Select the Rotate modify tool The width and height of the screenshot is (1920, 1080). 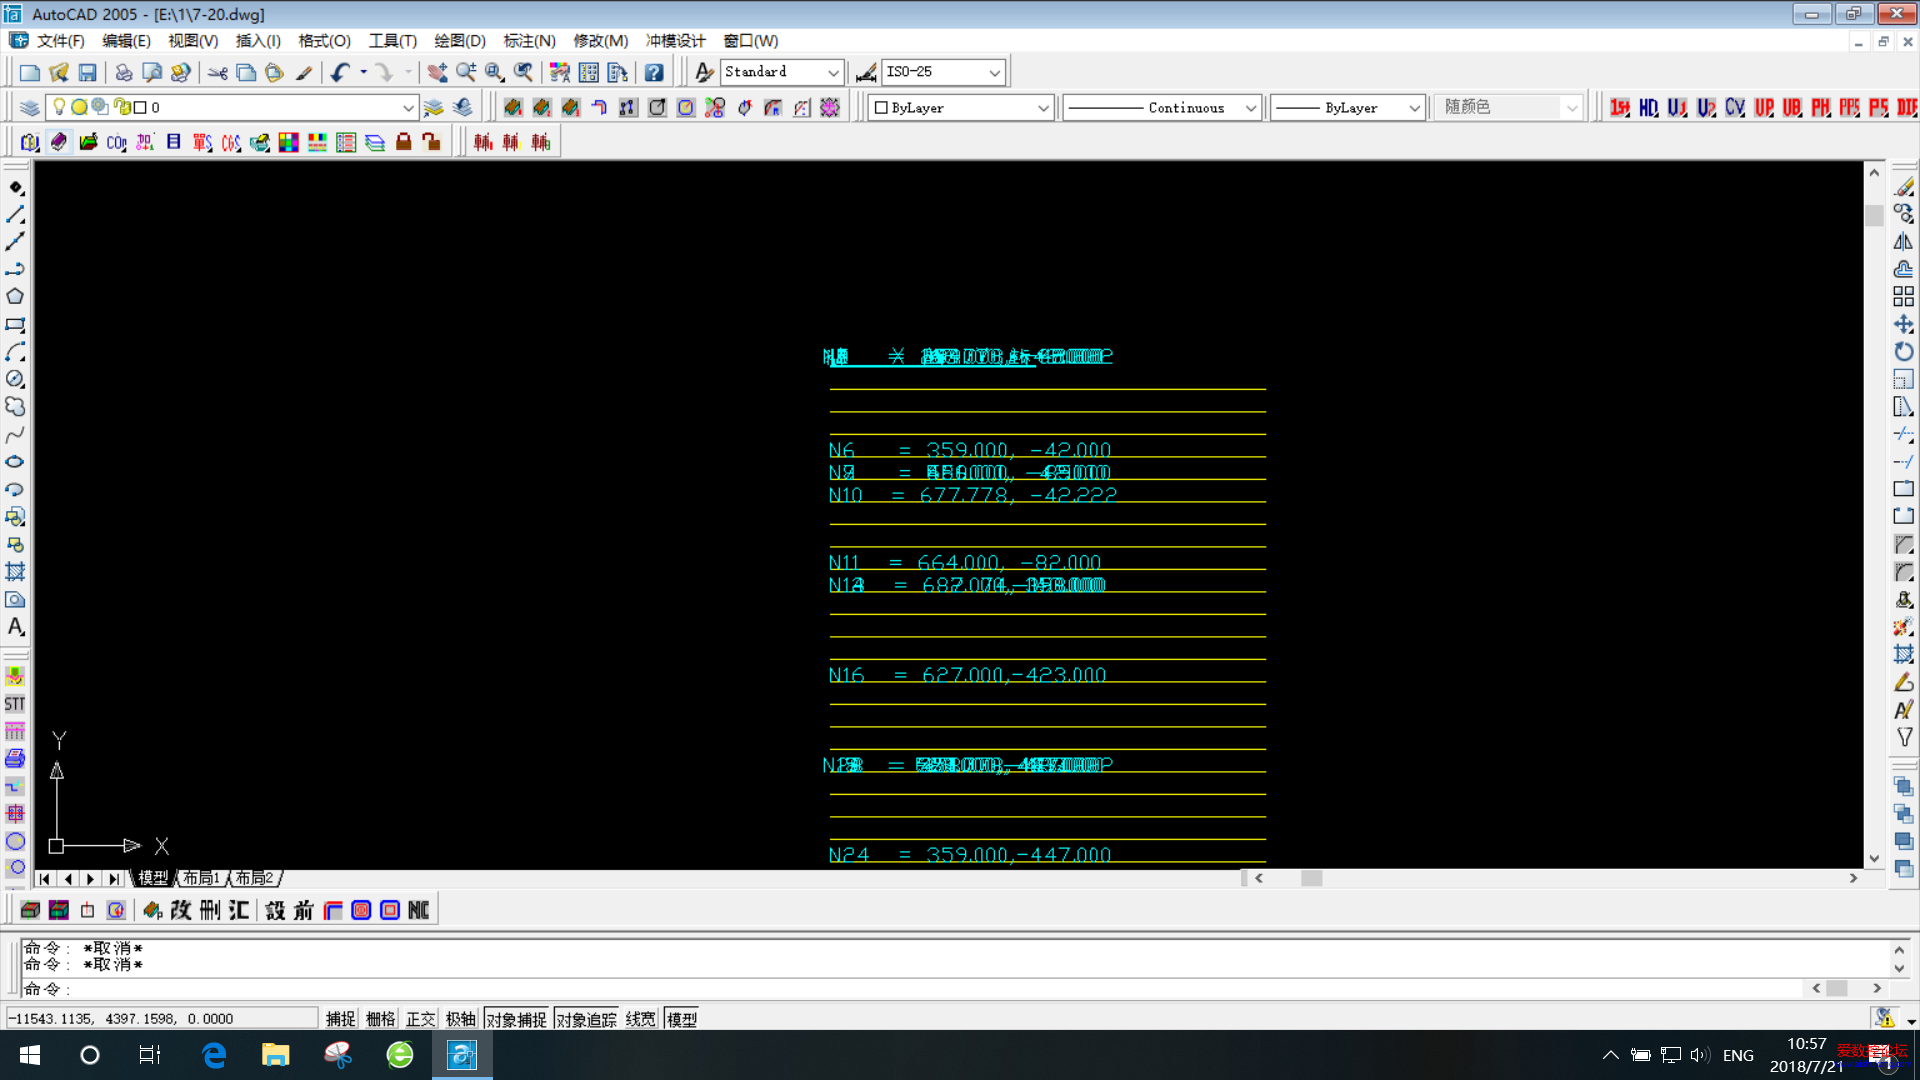[x=1903, y=352]
